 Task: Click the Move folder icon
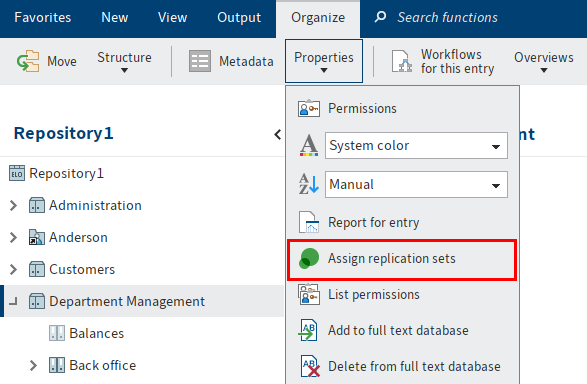click(x=28, y=61)
